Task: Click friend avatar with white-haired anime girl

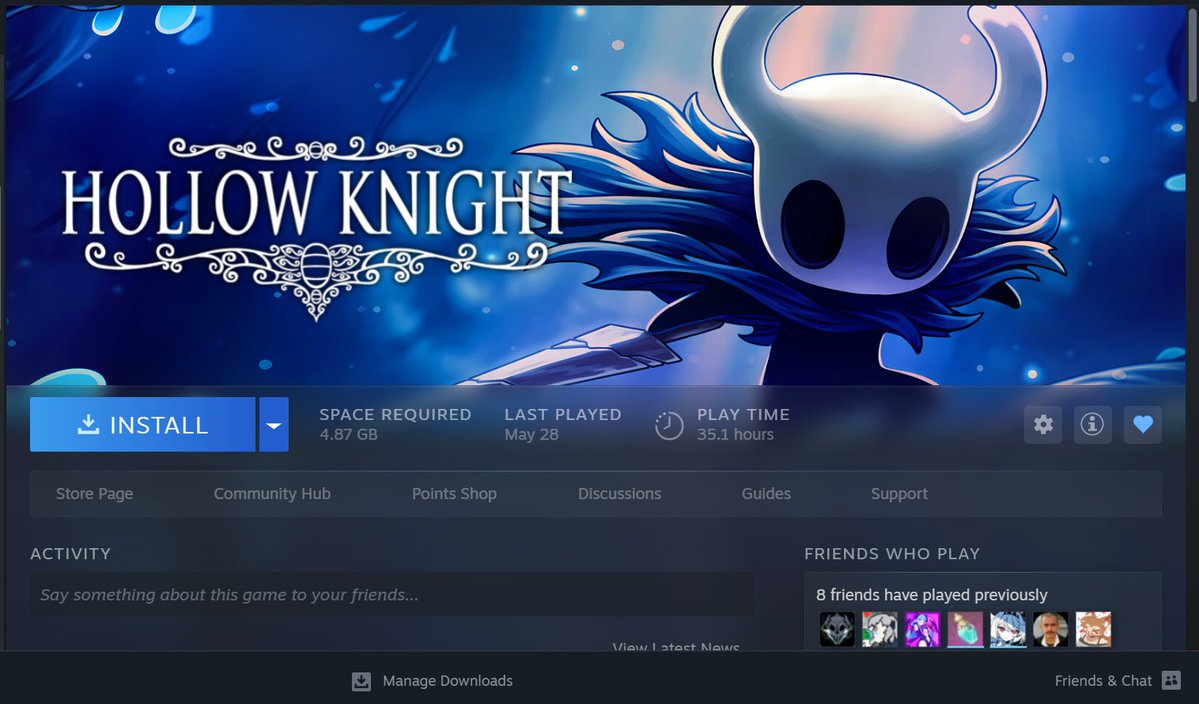Action: [x=1009, y=630]
